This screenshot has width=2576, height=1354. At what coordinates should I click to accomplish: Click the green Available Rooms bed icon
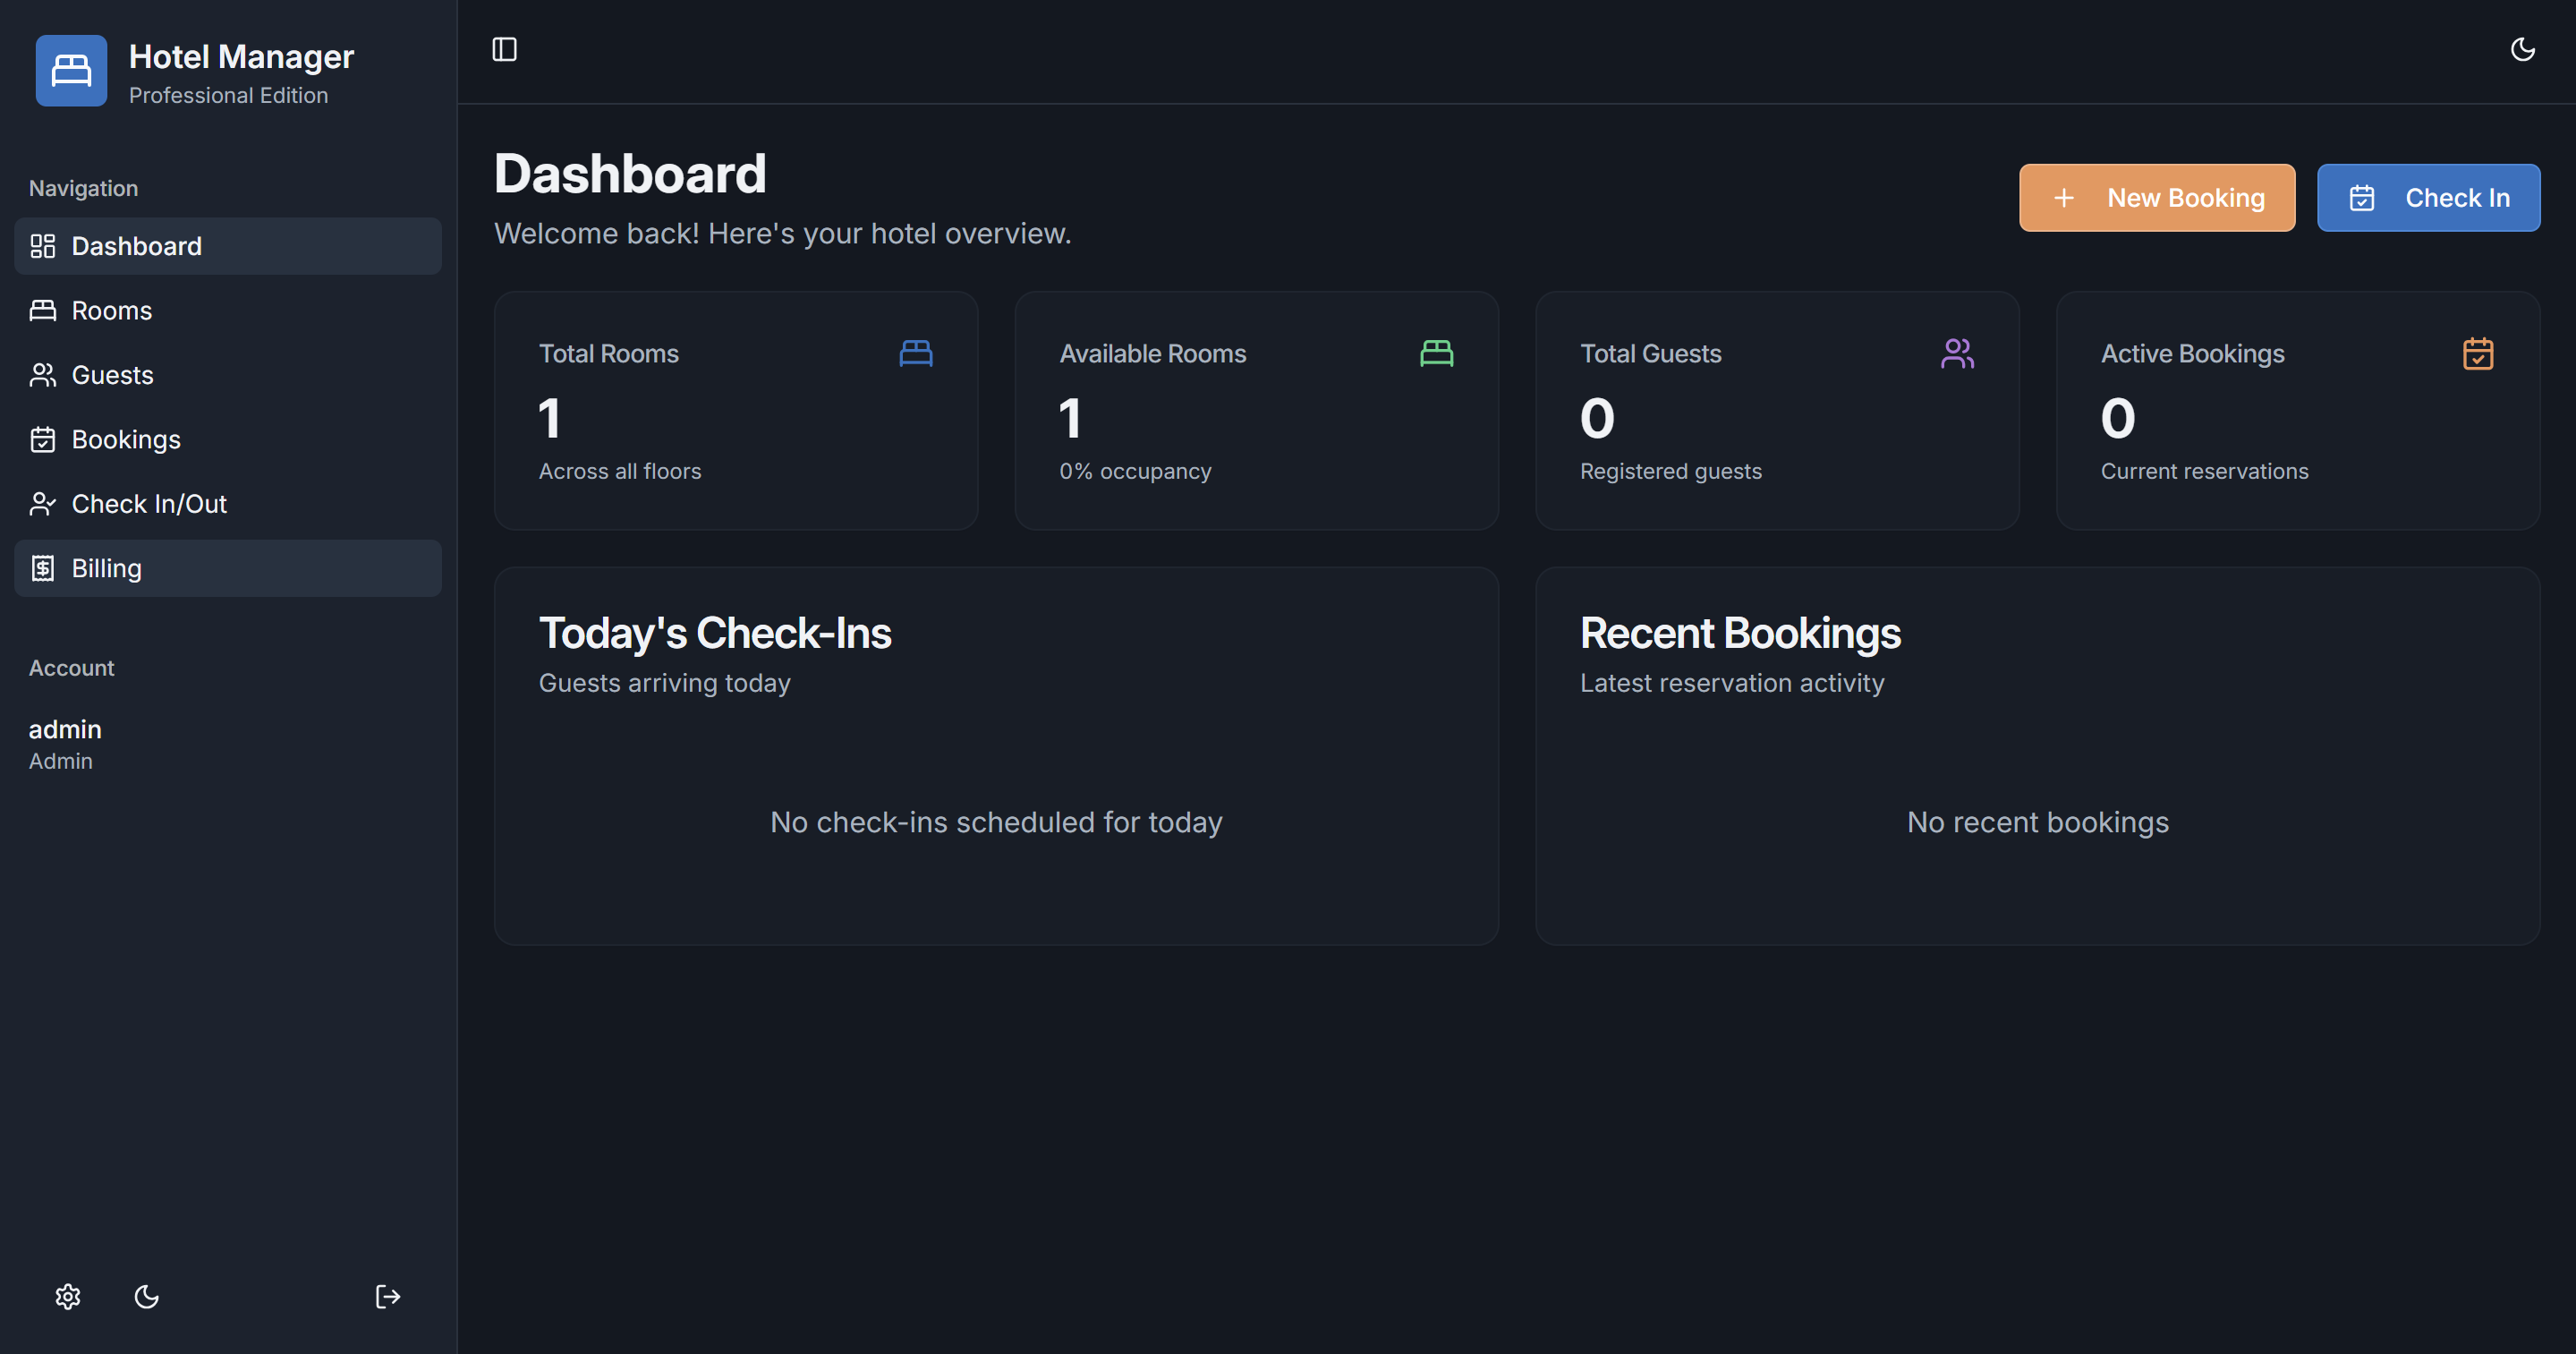[x=1436, y=353]
